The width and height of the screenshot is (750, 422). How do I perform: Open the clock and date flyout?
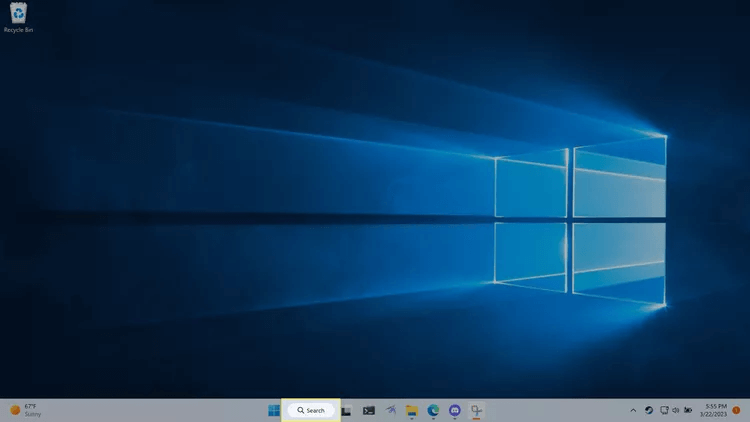[716, 410]
